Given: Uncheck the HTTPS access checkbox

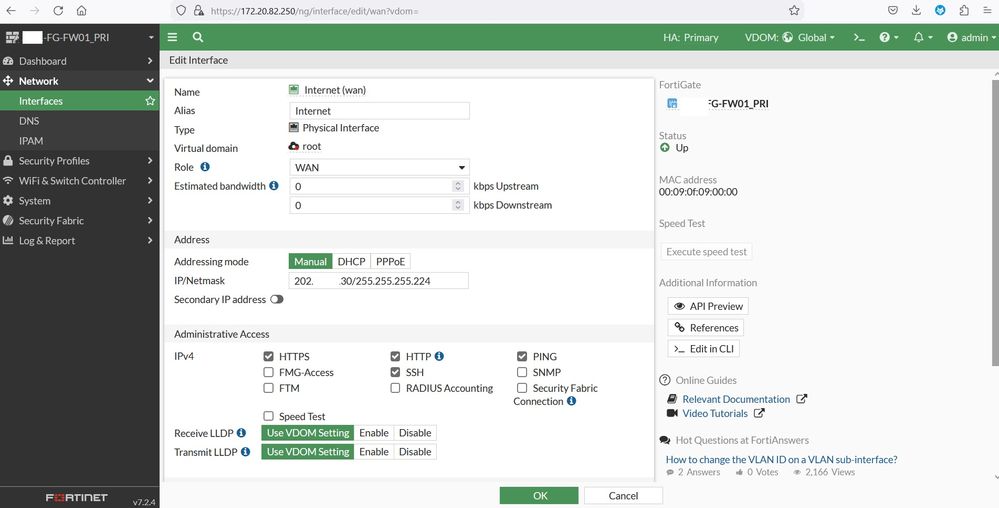Looking at the screenshot, I should [x=268, y=356].
